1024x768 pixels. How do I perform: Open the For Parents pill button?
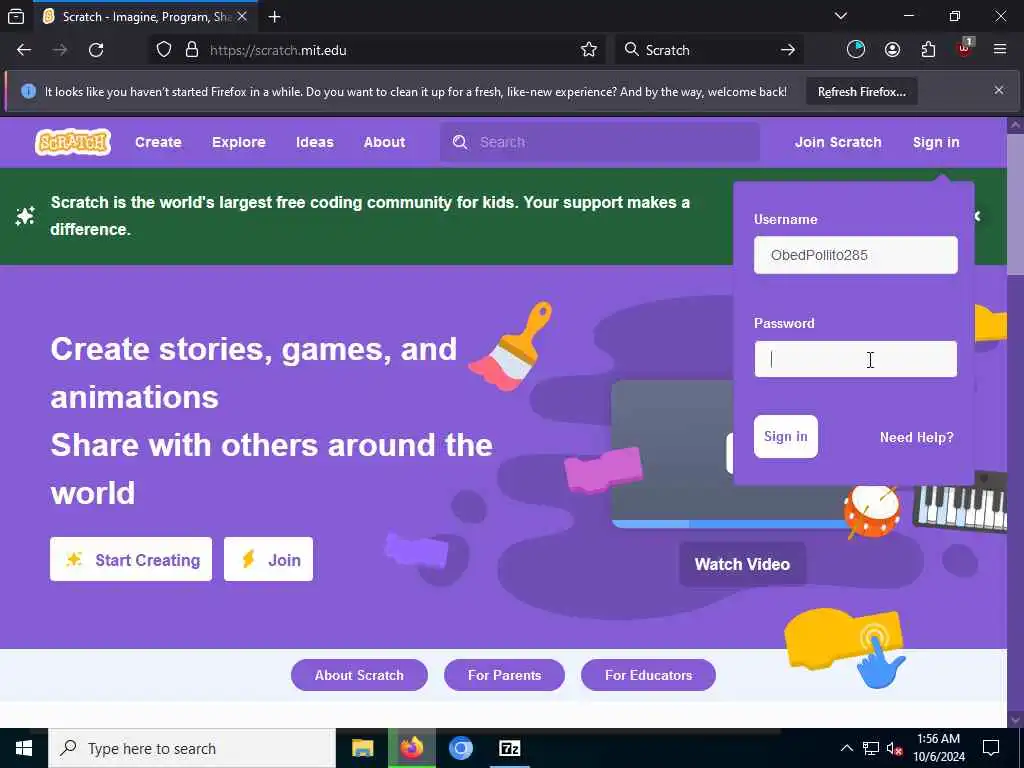(504, 675)
